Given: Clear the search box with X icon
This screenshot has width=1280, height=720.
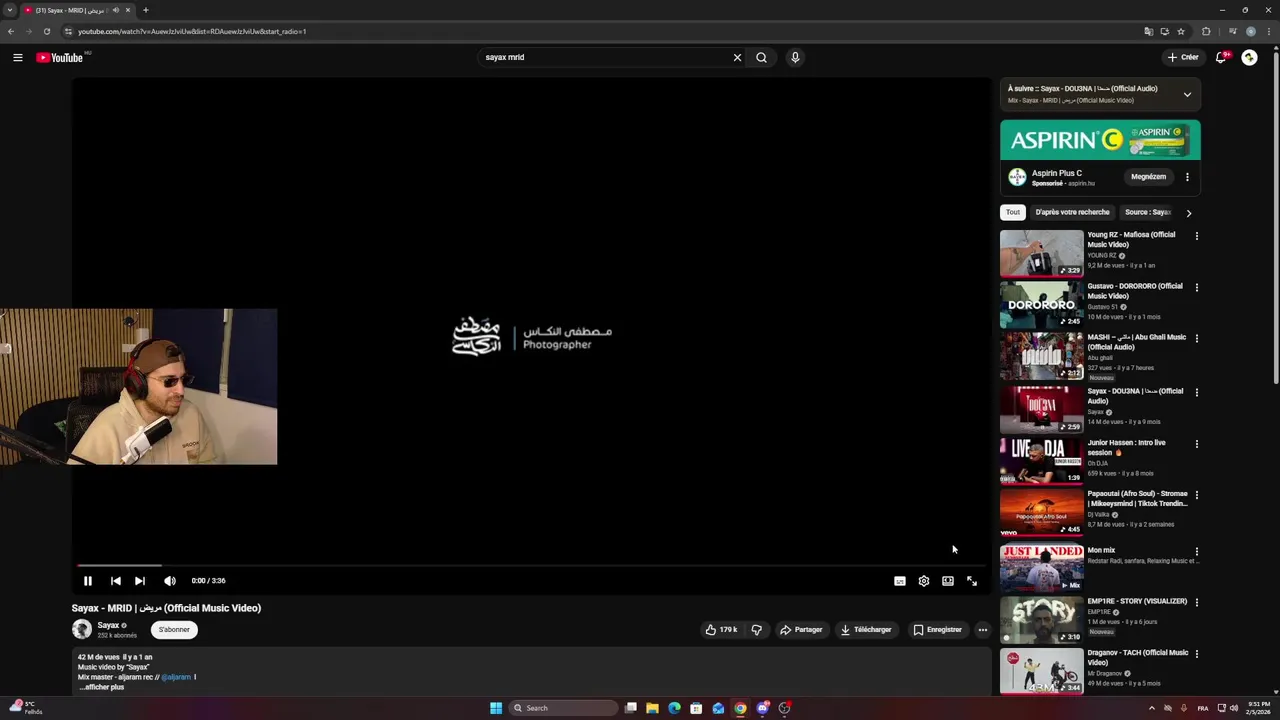Looking at the screenshot, I should pos(737,57).
